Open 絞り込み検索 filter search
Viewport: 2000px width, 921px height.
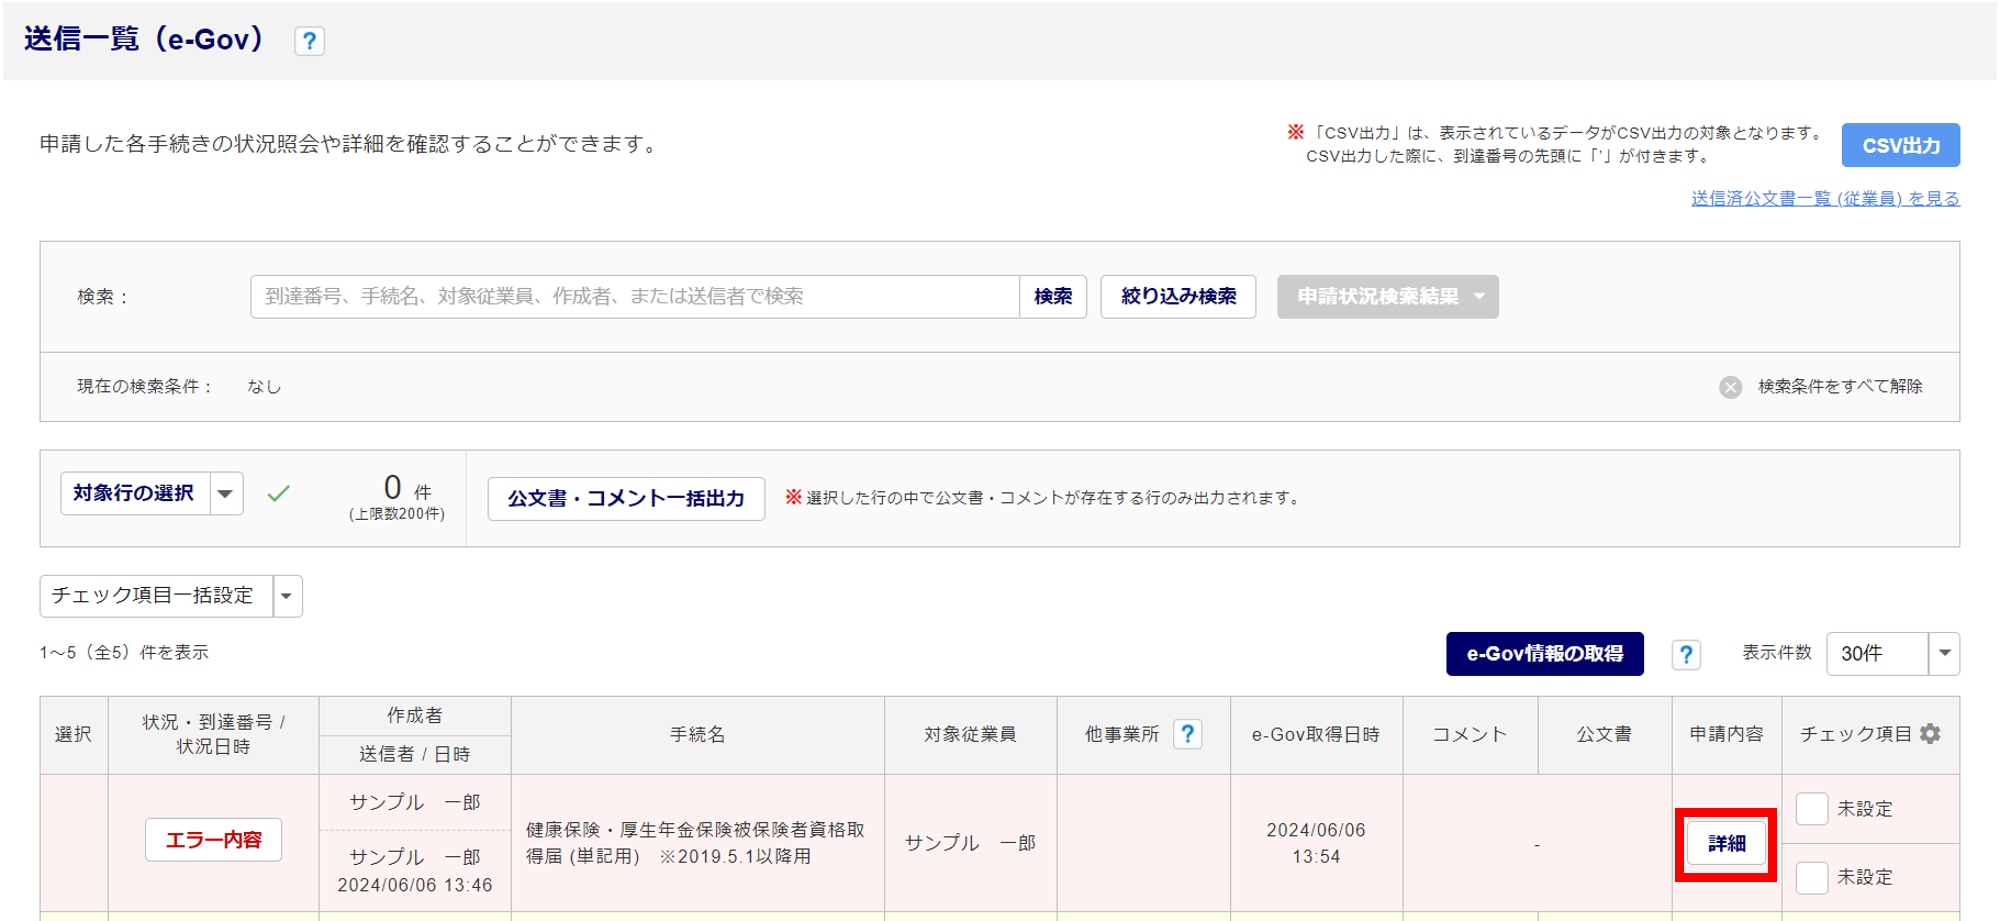[1178, 297]
